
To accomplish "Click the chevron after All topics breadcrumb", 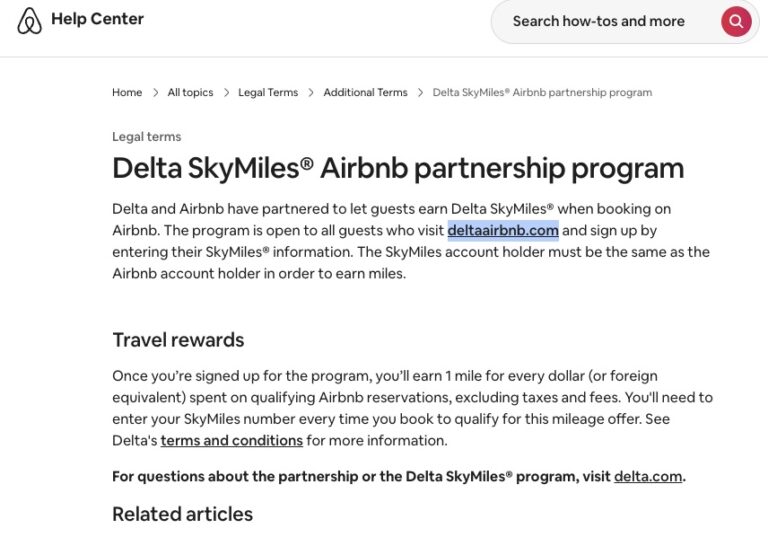I will pyautogui.click(x=226, y=93).
